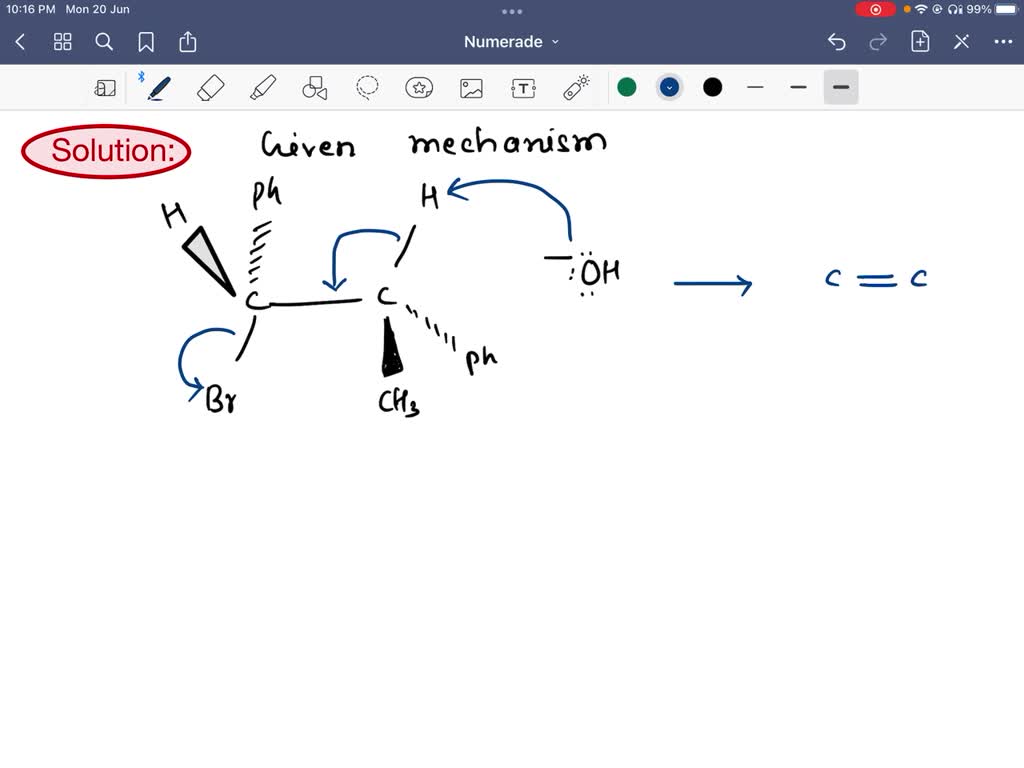Open the blue color ink options chevron
Viewport: 1024px width, 768px height.
point(669,87)
